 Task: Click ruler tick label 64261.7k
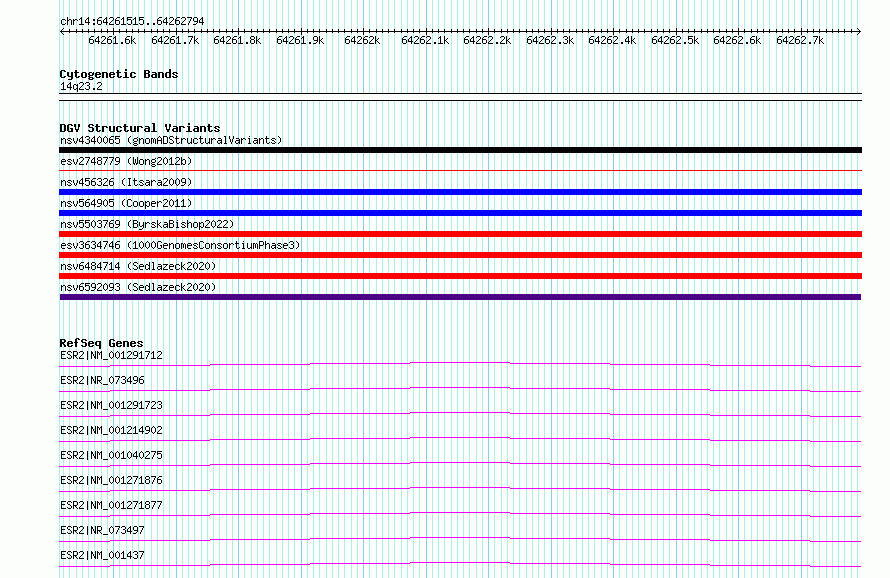(x=175, y=41)
